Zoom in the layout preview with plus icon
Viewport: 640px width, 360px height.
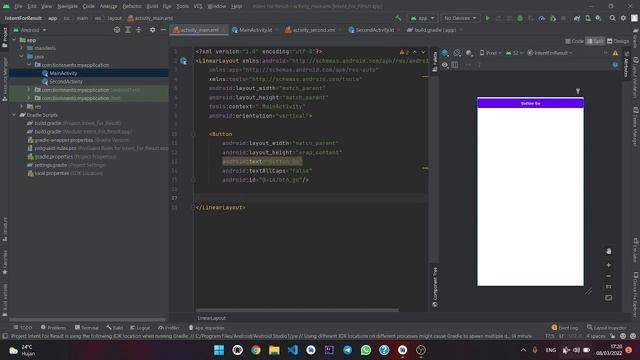click(609, 265)
